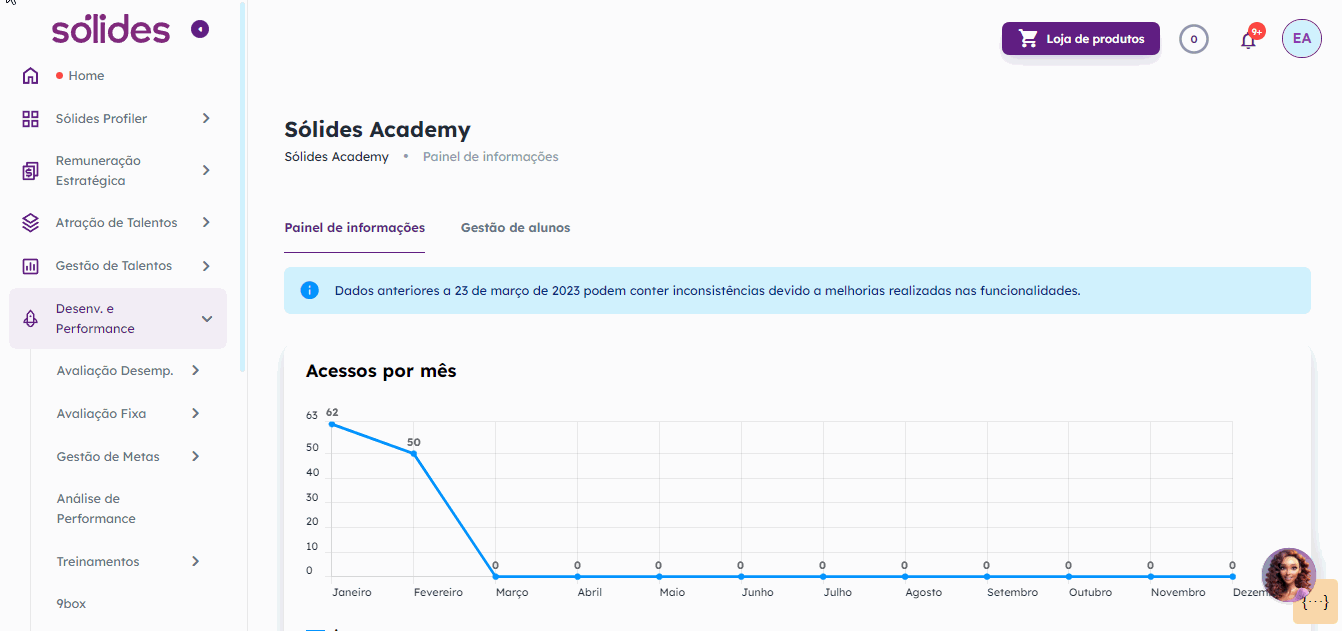
Task: Click the Agosto axis label
Action: click(x=923, y=593)
